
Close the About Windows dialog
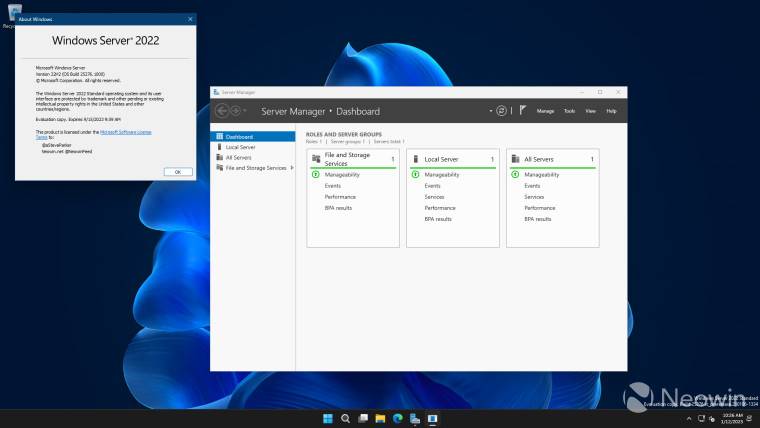pos(190,19)
